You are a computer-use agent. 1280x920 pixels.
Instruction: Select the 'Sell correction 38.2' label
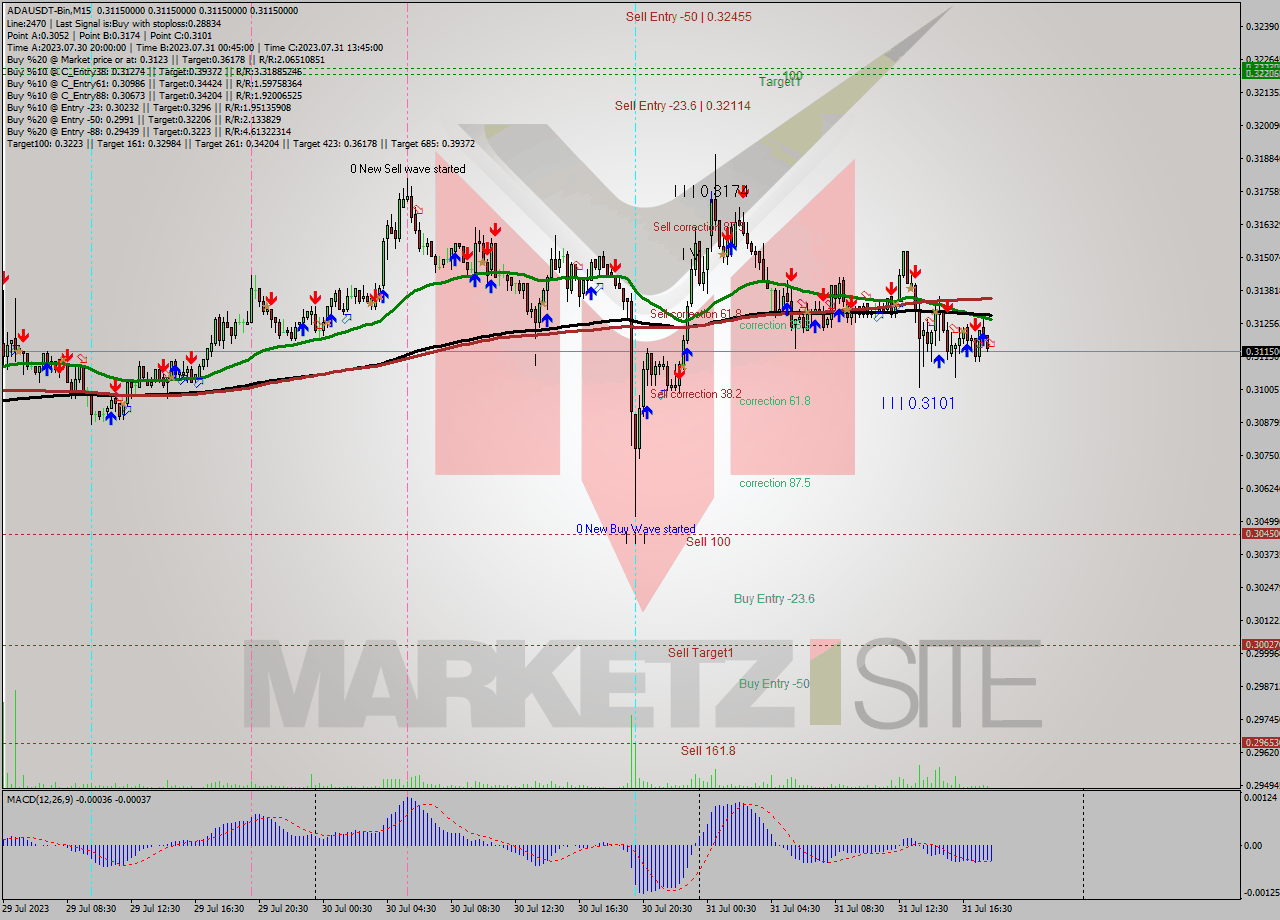click(x=695, y=394)
